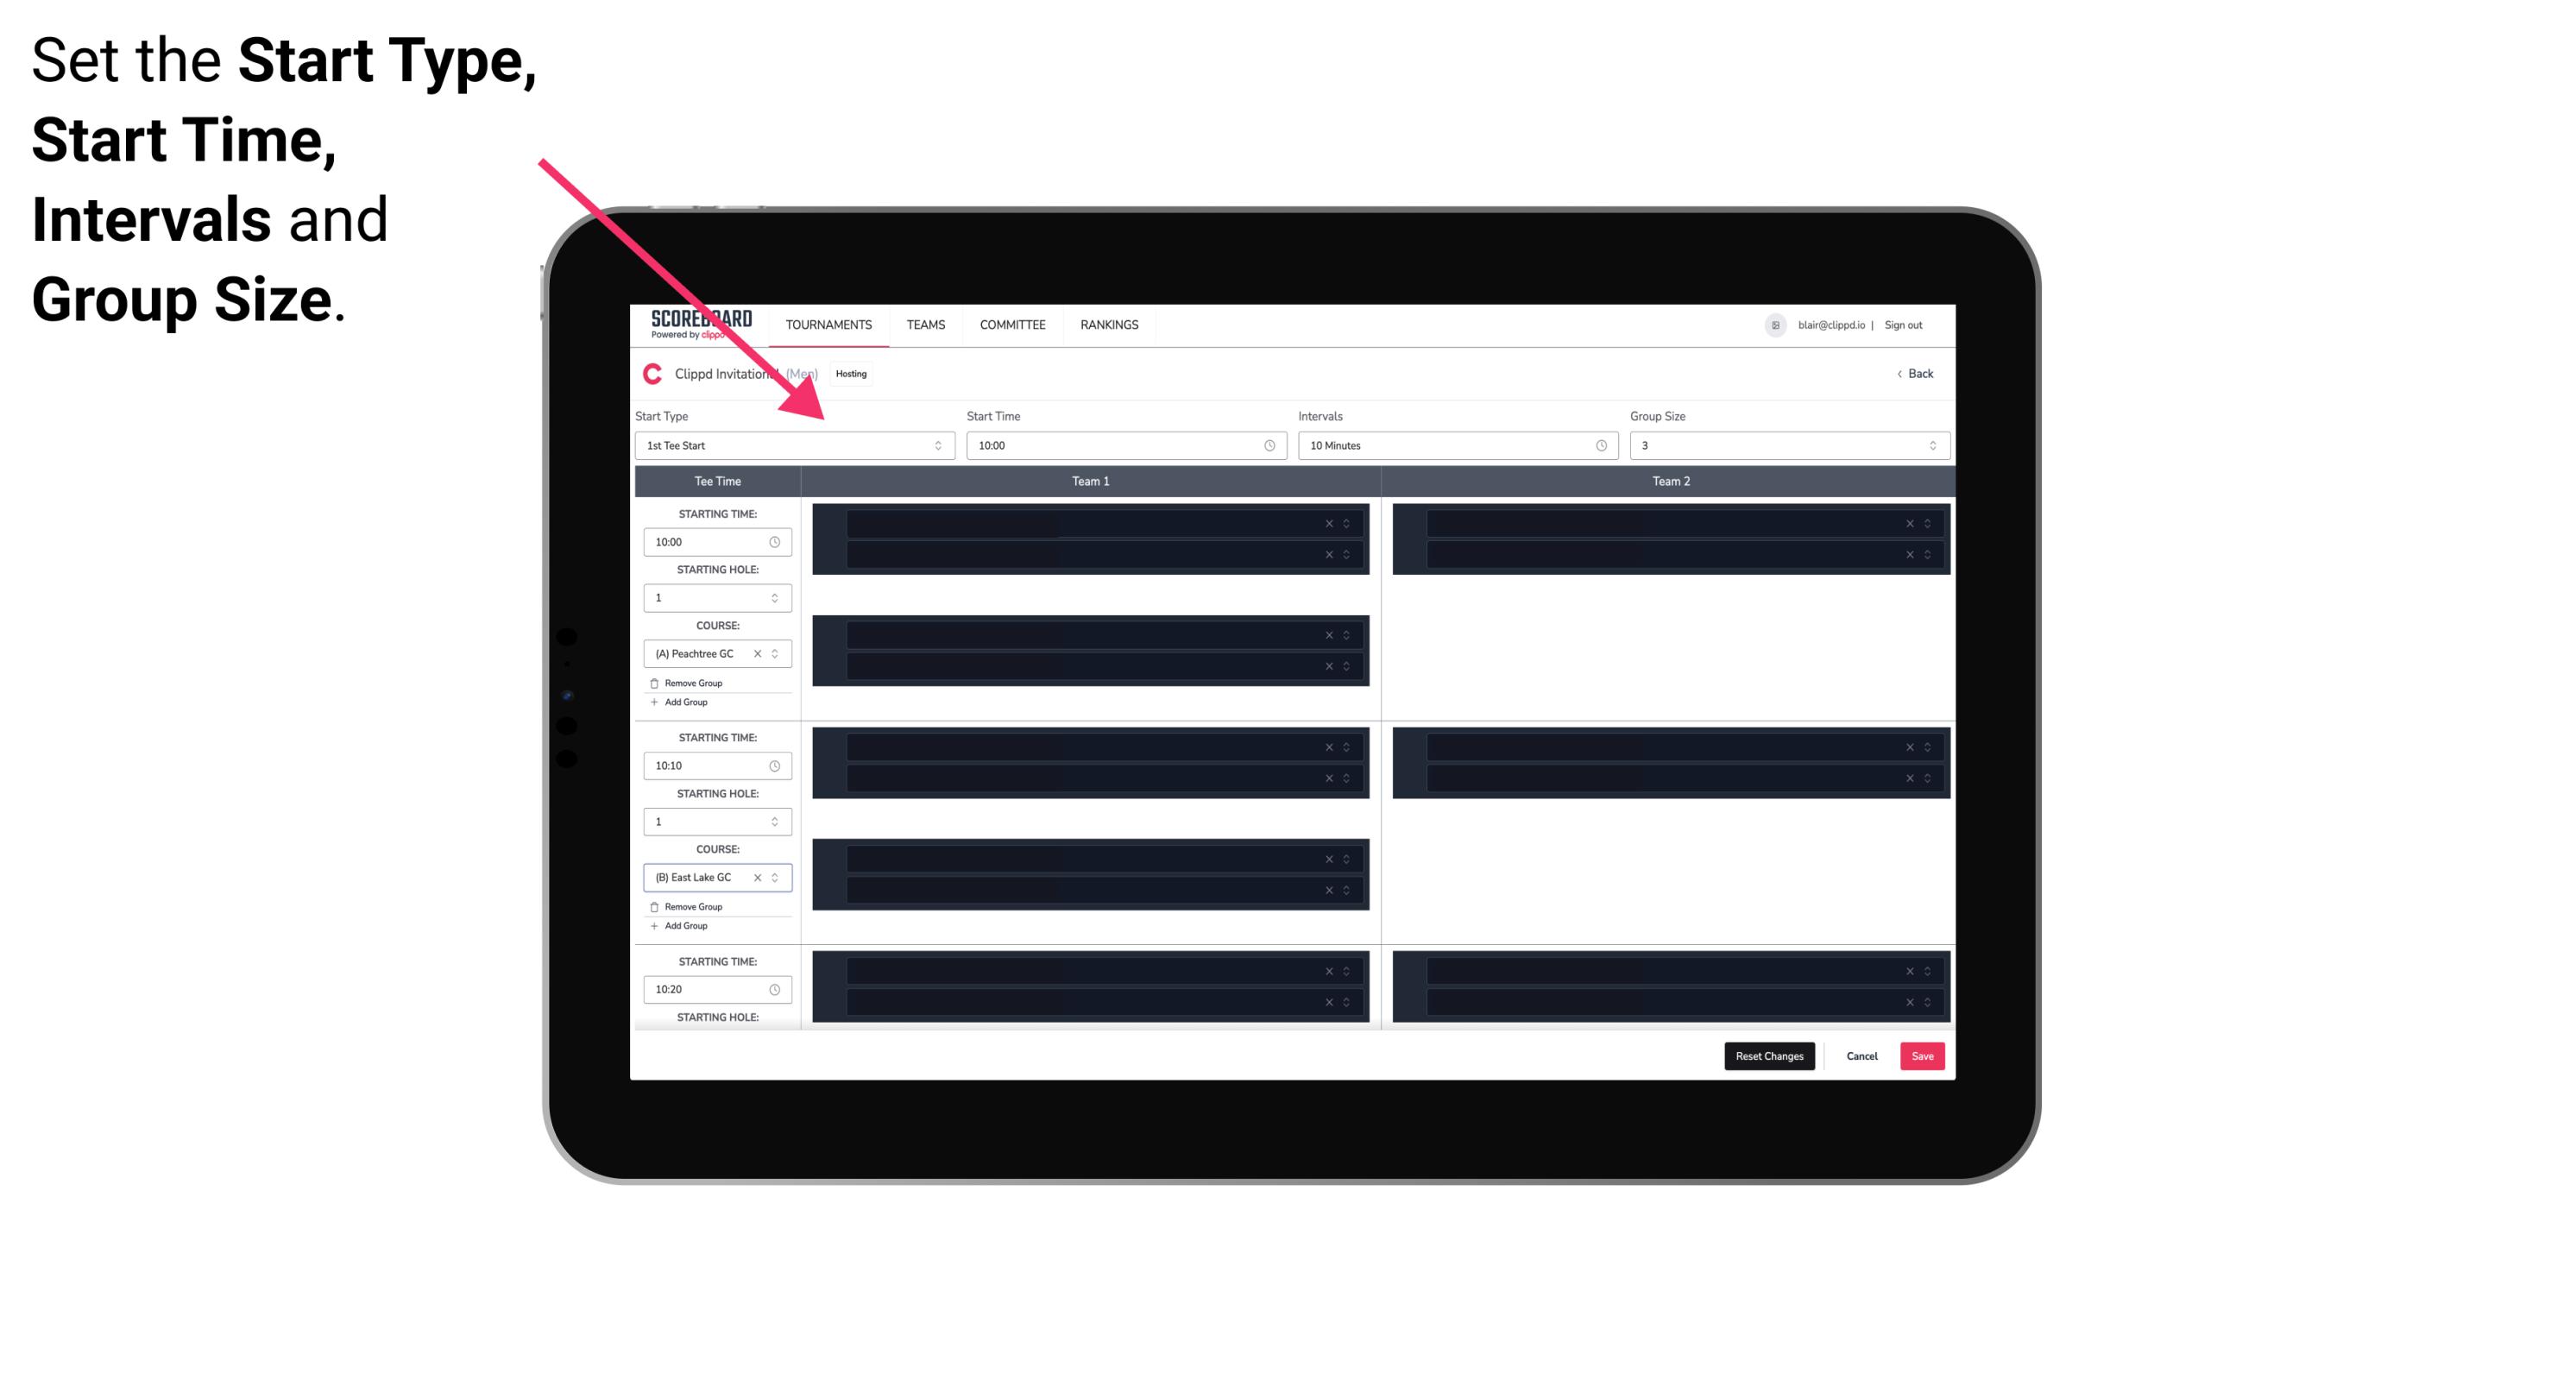Expand the Group Size dropdown
2576x1386 pixels.
tap(1928, 445)
